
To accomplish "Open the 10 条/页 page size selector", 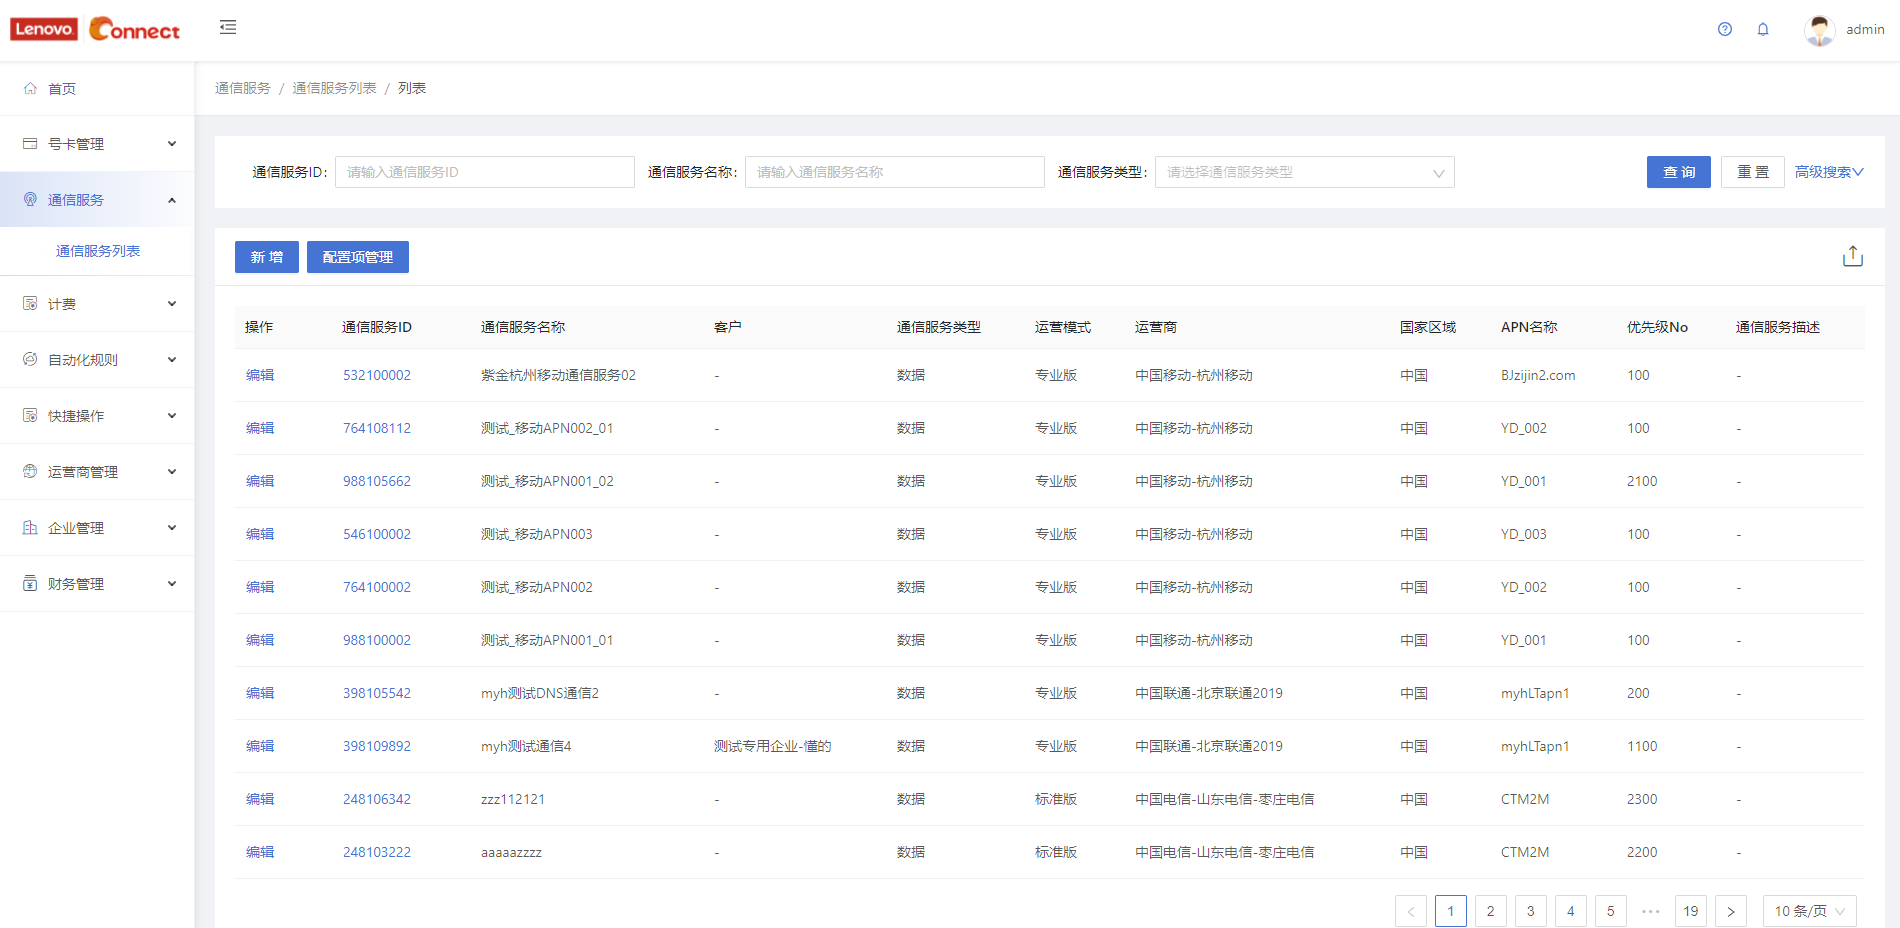I will pos(1809,911).
